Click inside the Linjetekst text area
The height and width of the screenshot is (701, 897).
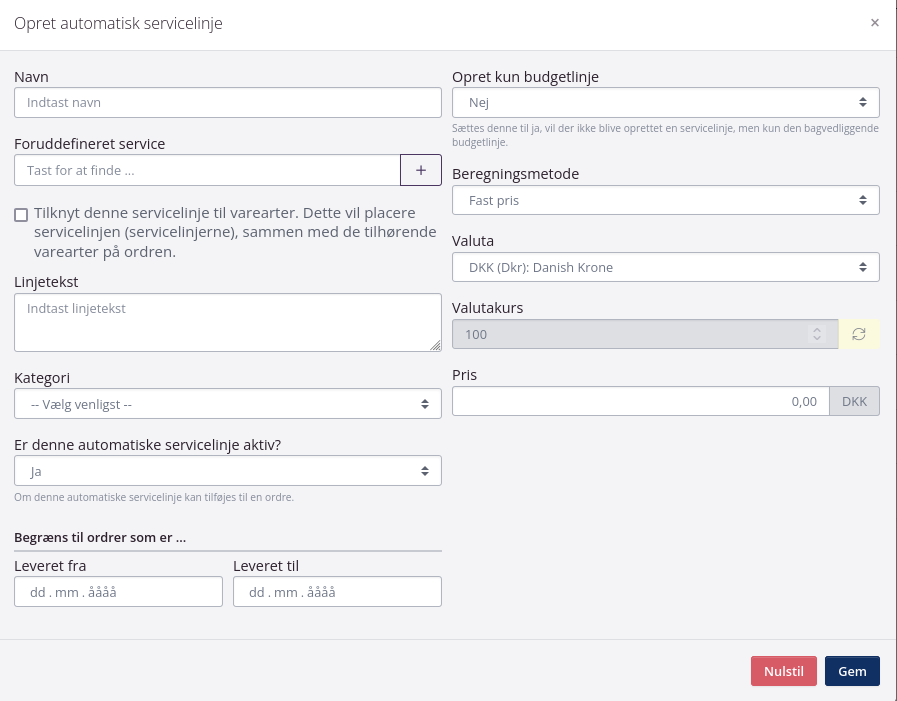[228, 322]
